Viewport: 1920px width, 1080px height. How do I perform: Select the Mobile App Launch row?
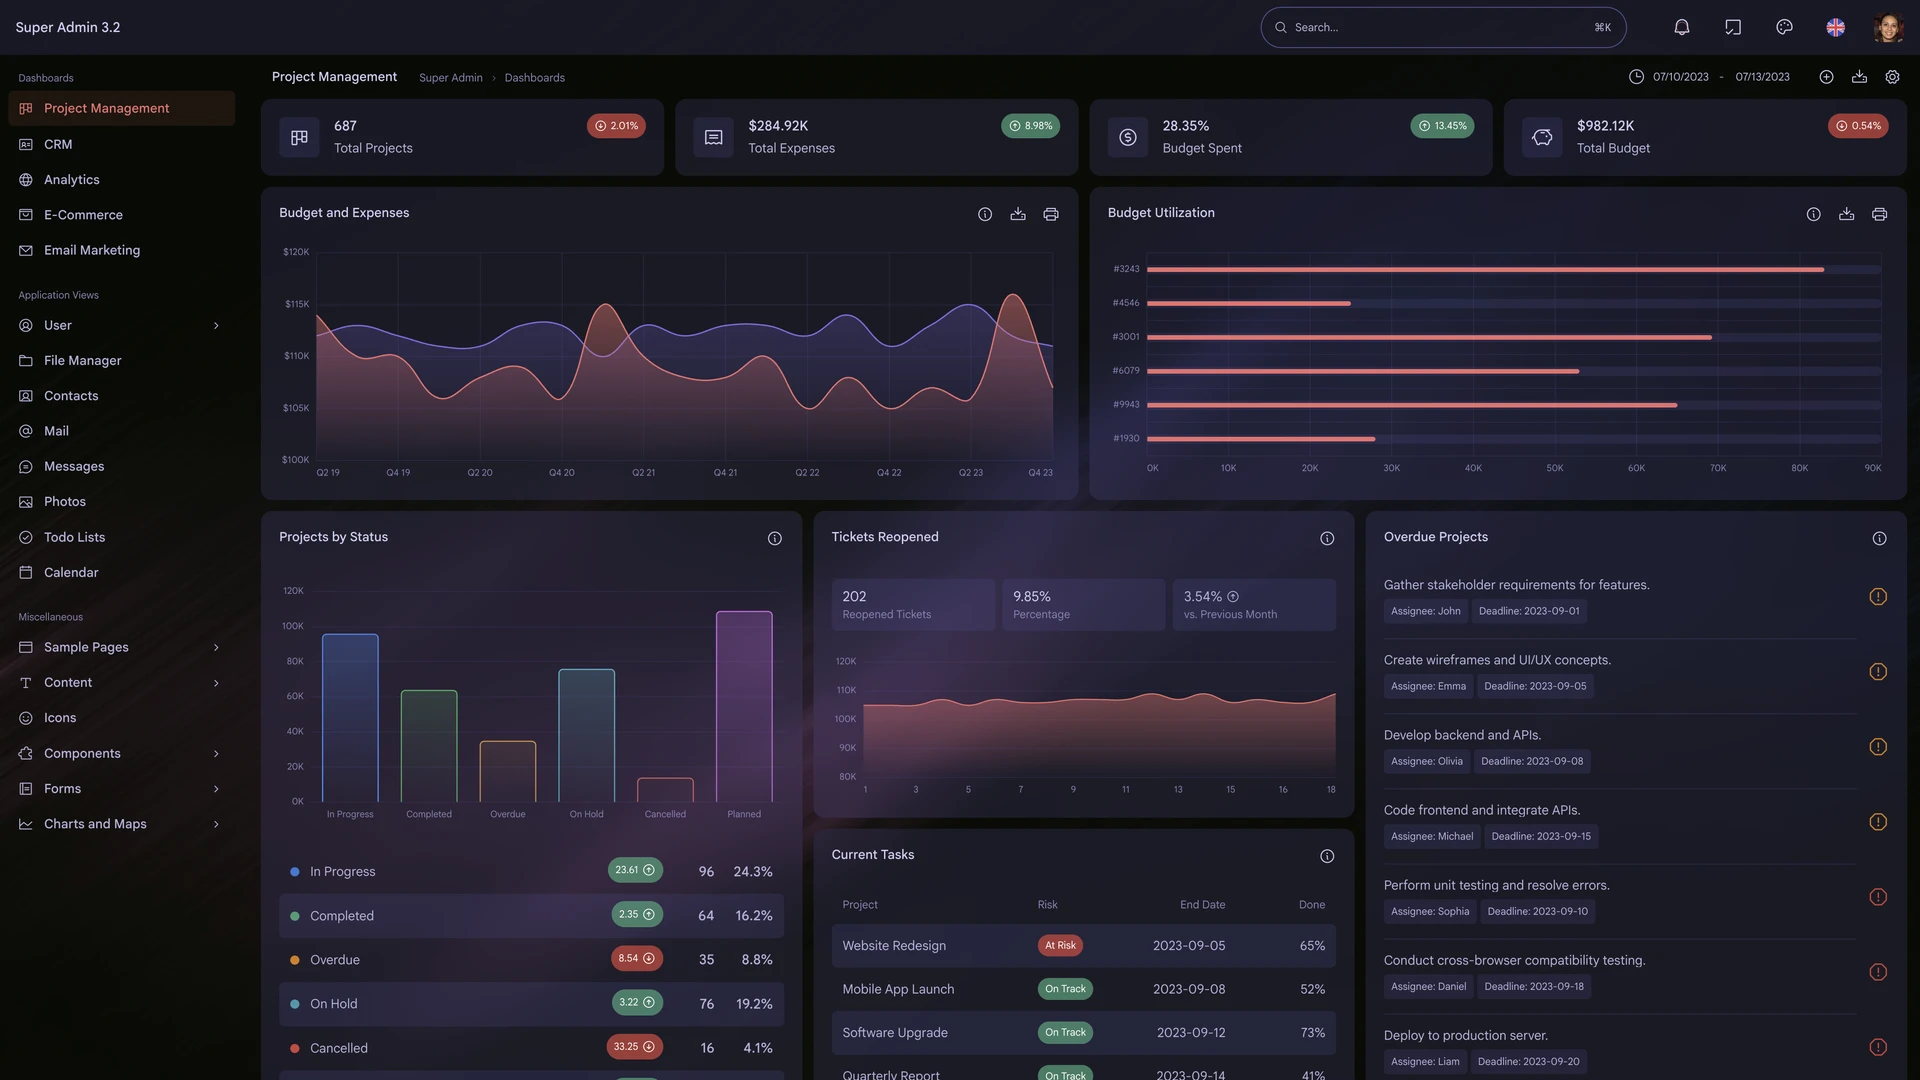pyautogui.click(x=1083, y=989)
